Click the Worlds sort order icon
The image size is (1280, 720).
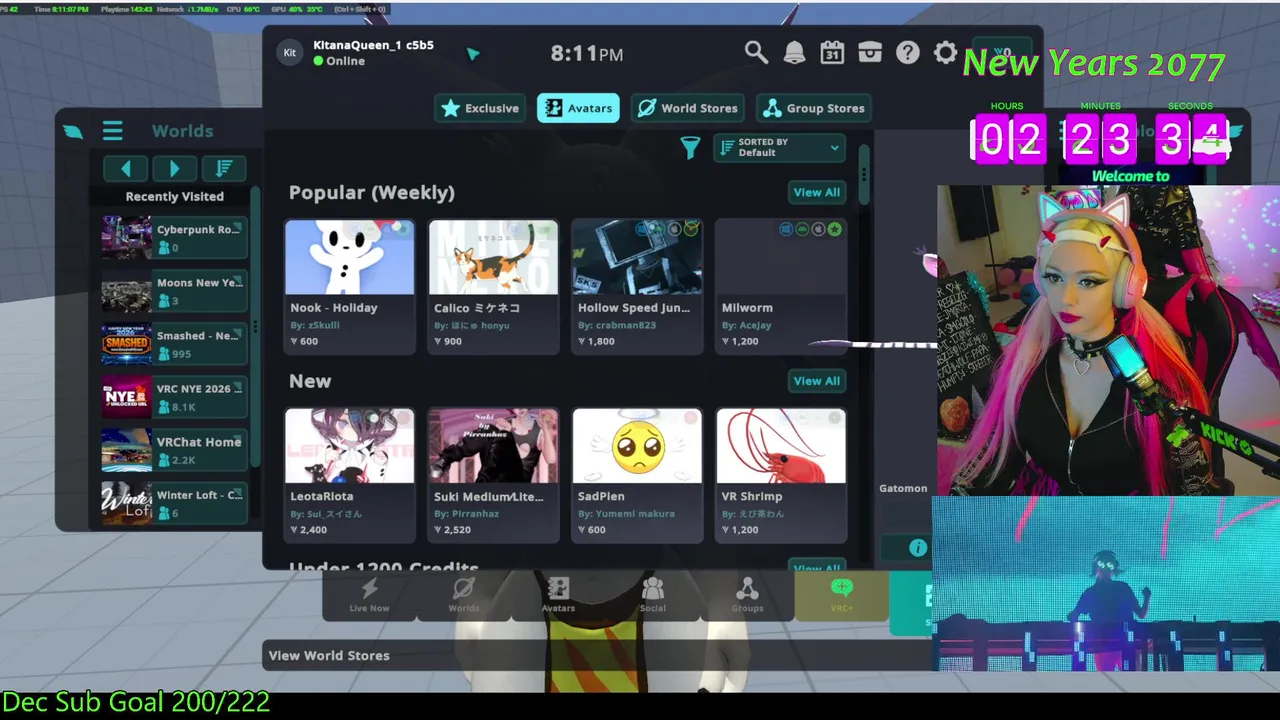224,168
